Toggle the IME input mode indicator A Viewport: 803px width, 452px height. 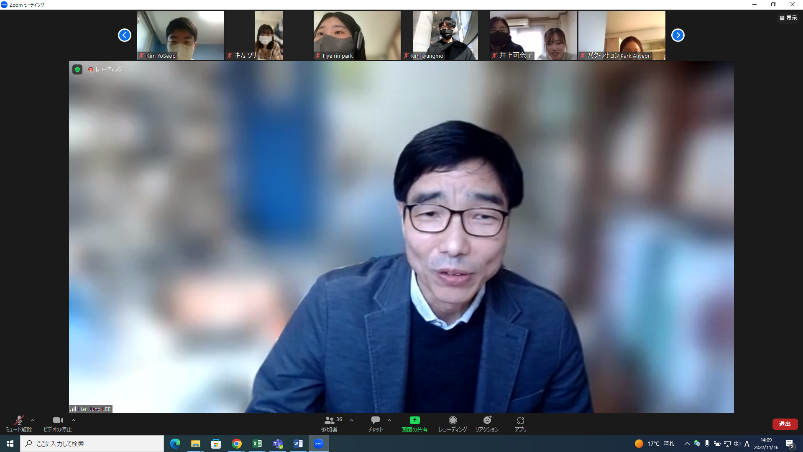click(x=747, y=443)
